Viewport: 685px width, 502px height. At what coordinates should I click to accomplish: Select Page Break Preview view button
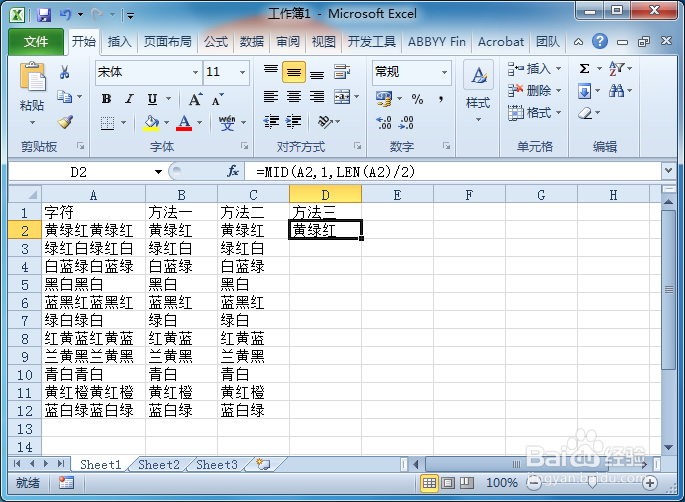467,483
